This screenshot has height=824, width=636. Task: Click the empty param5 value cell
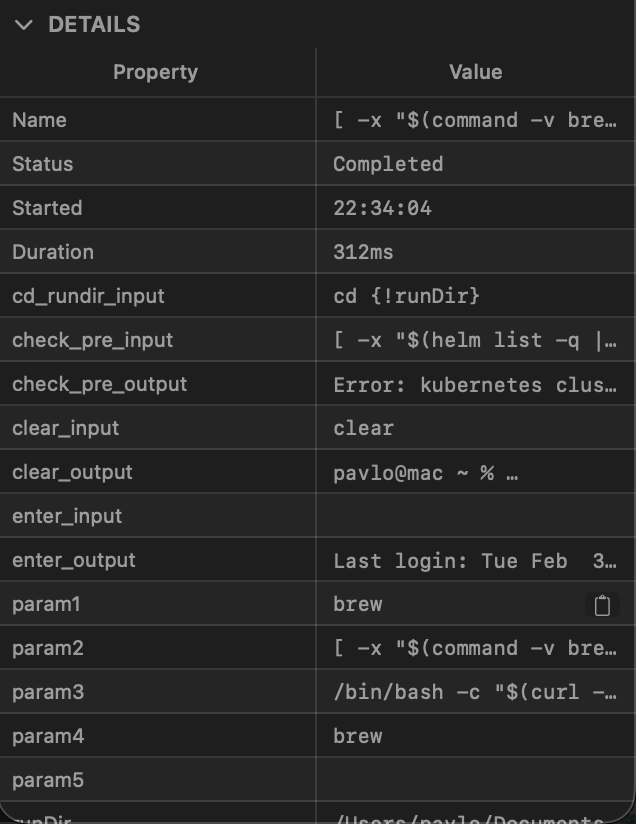(475, 780)
